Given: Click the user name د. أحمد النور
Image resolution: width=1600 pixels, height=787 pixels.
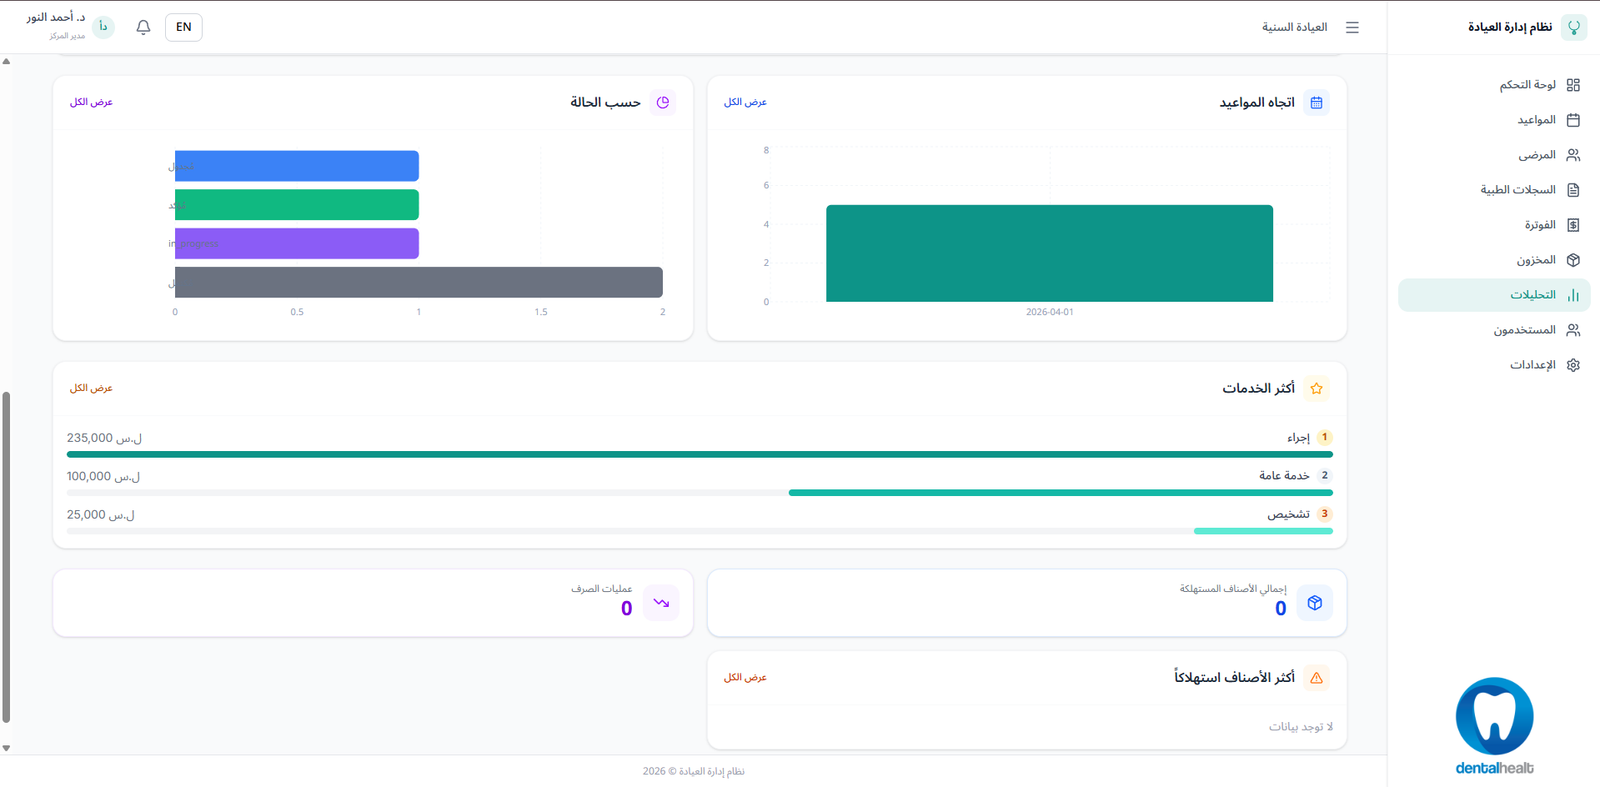Looking at the screenshot, I should (56, 18).
